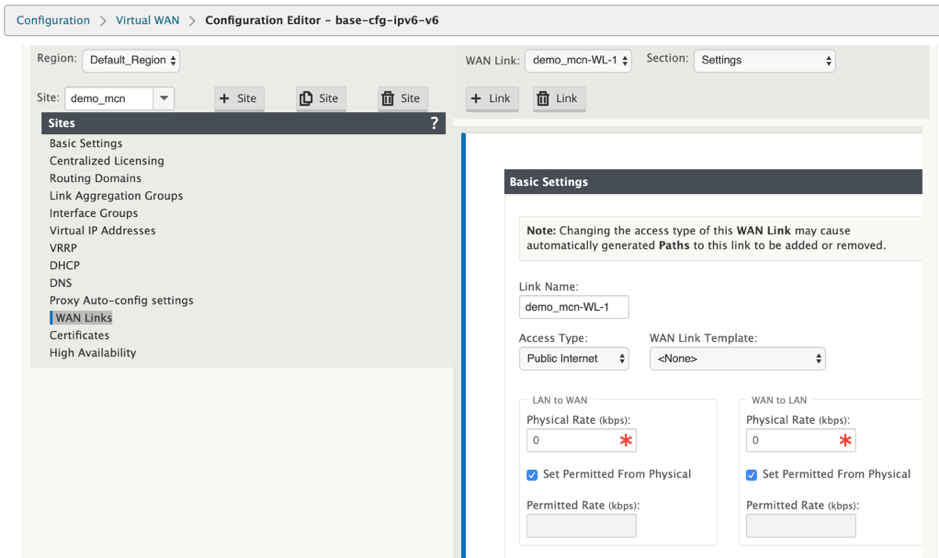Select DNS in the Sites list

(x=60, y=283)
